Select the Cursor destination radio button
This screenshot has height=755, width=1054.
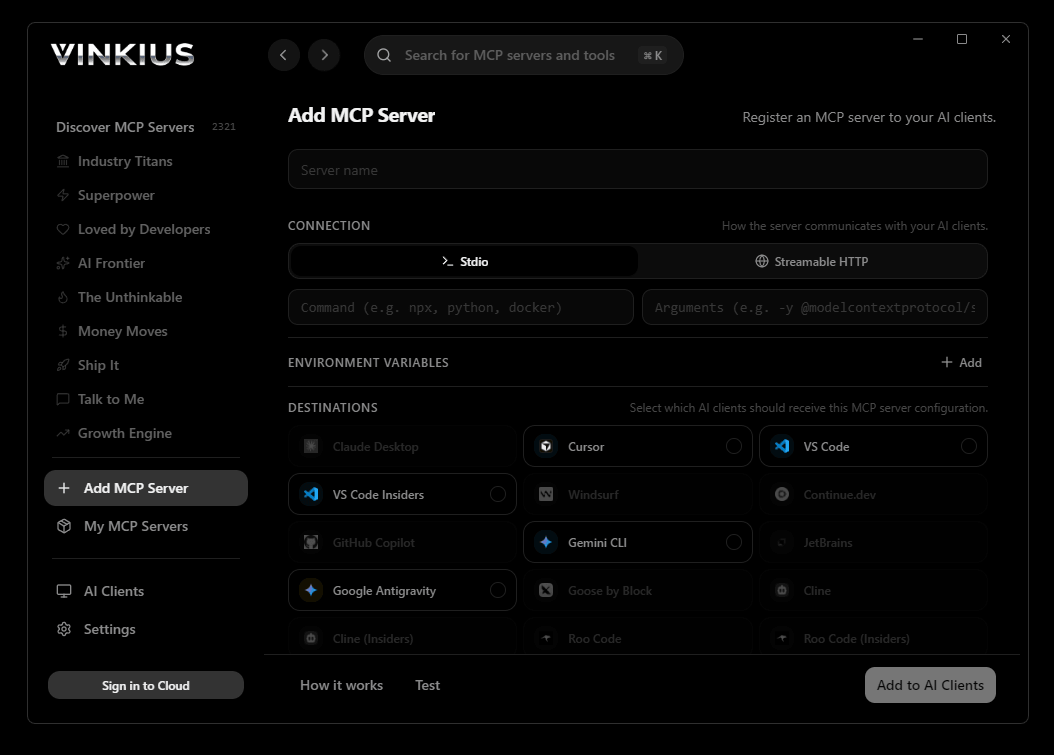(x=734, y=446)
